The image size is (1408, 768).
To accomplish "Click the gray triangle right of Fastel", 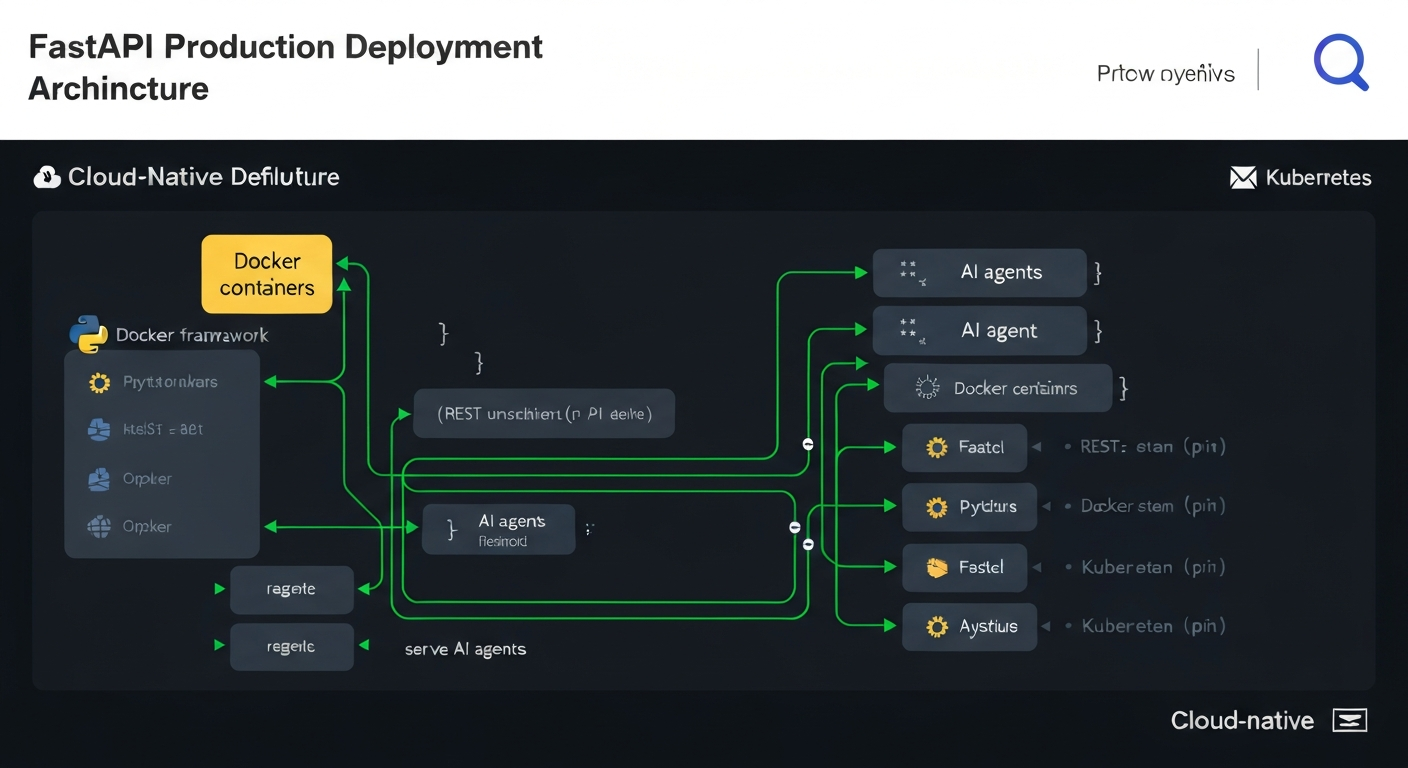I will (1037, 567).
